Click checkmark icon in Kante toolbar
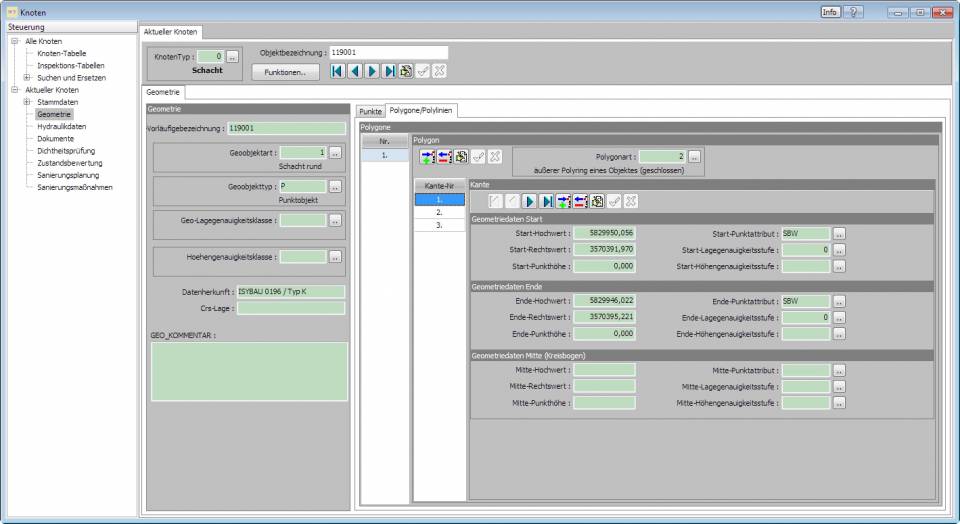 pyautogui.click(x=614, y=201)
